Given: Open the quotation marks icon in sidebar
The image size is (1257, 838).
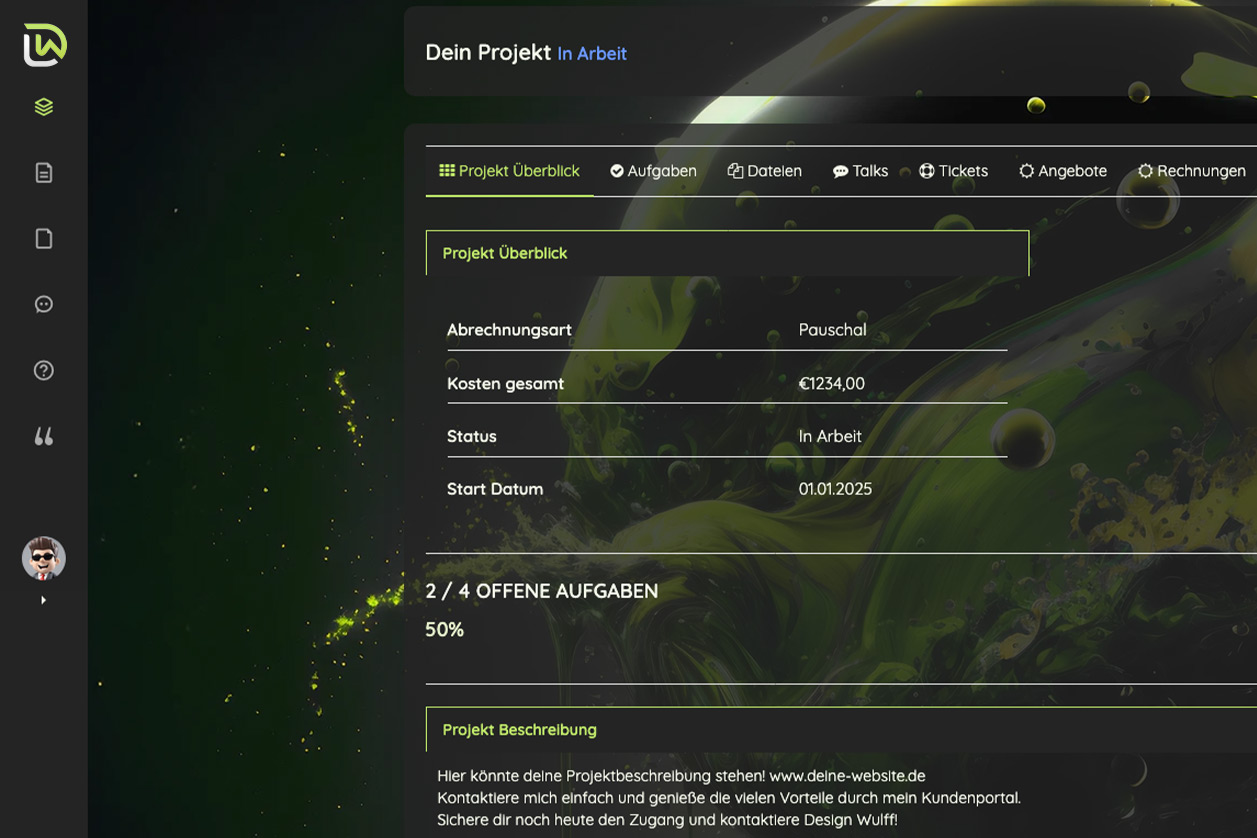Looking at the screenshot, I should click(x=44, y=436).
